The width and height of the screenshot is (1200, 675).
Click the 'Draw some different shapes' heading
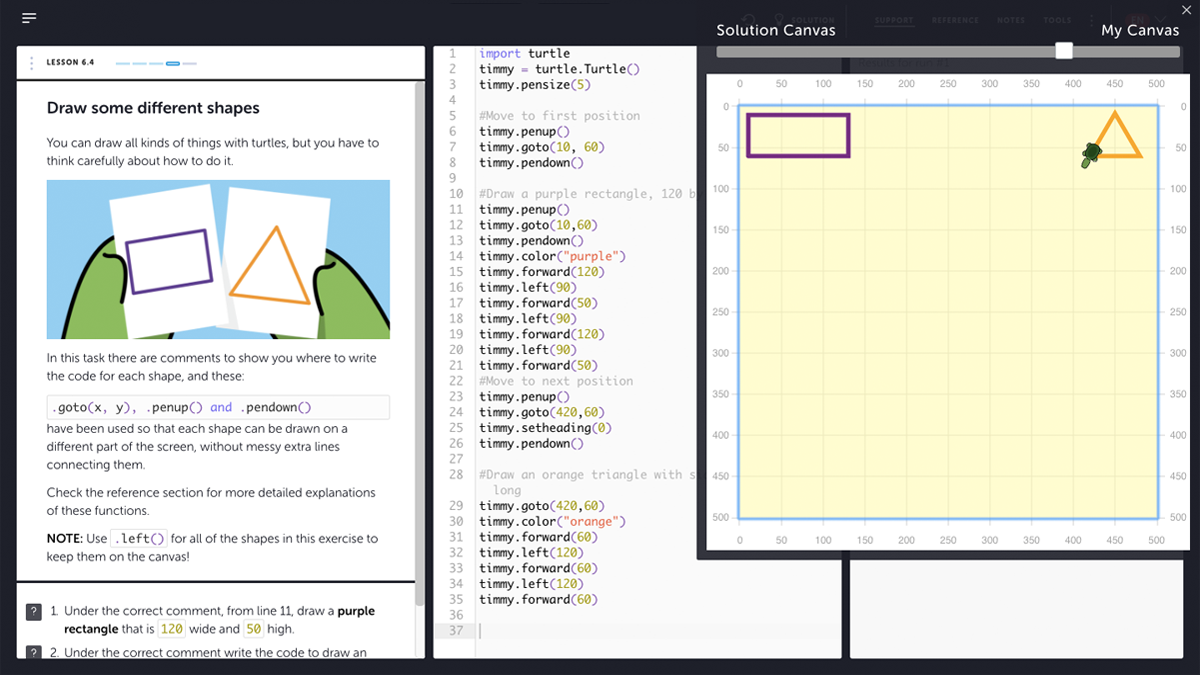pos(153,108)
